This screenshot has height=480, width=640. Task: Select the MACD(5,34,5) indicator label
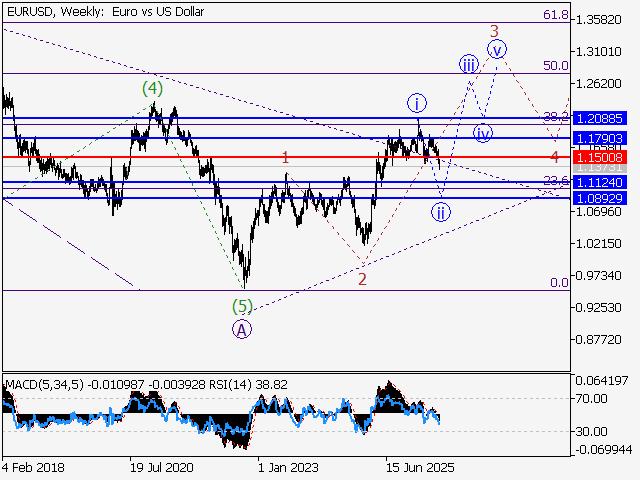[x=44, y=384]
